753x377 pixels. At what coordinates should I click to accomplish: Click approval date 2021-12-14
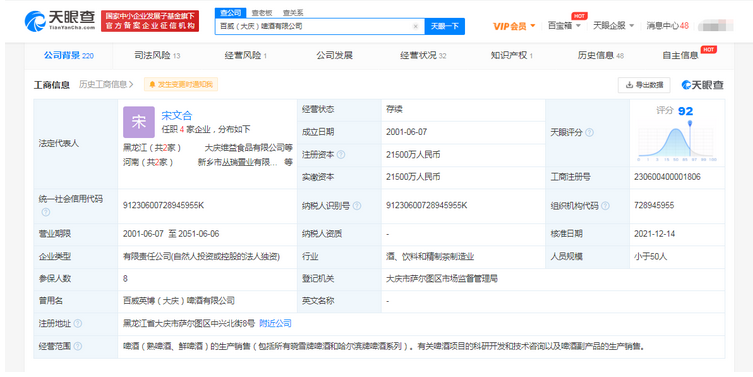[654, 234]
